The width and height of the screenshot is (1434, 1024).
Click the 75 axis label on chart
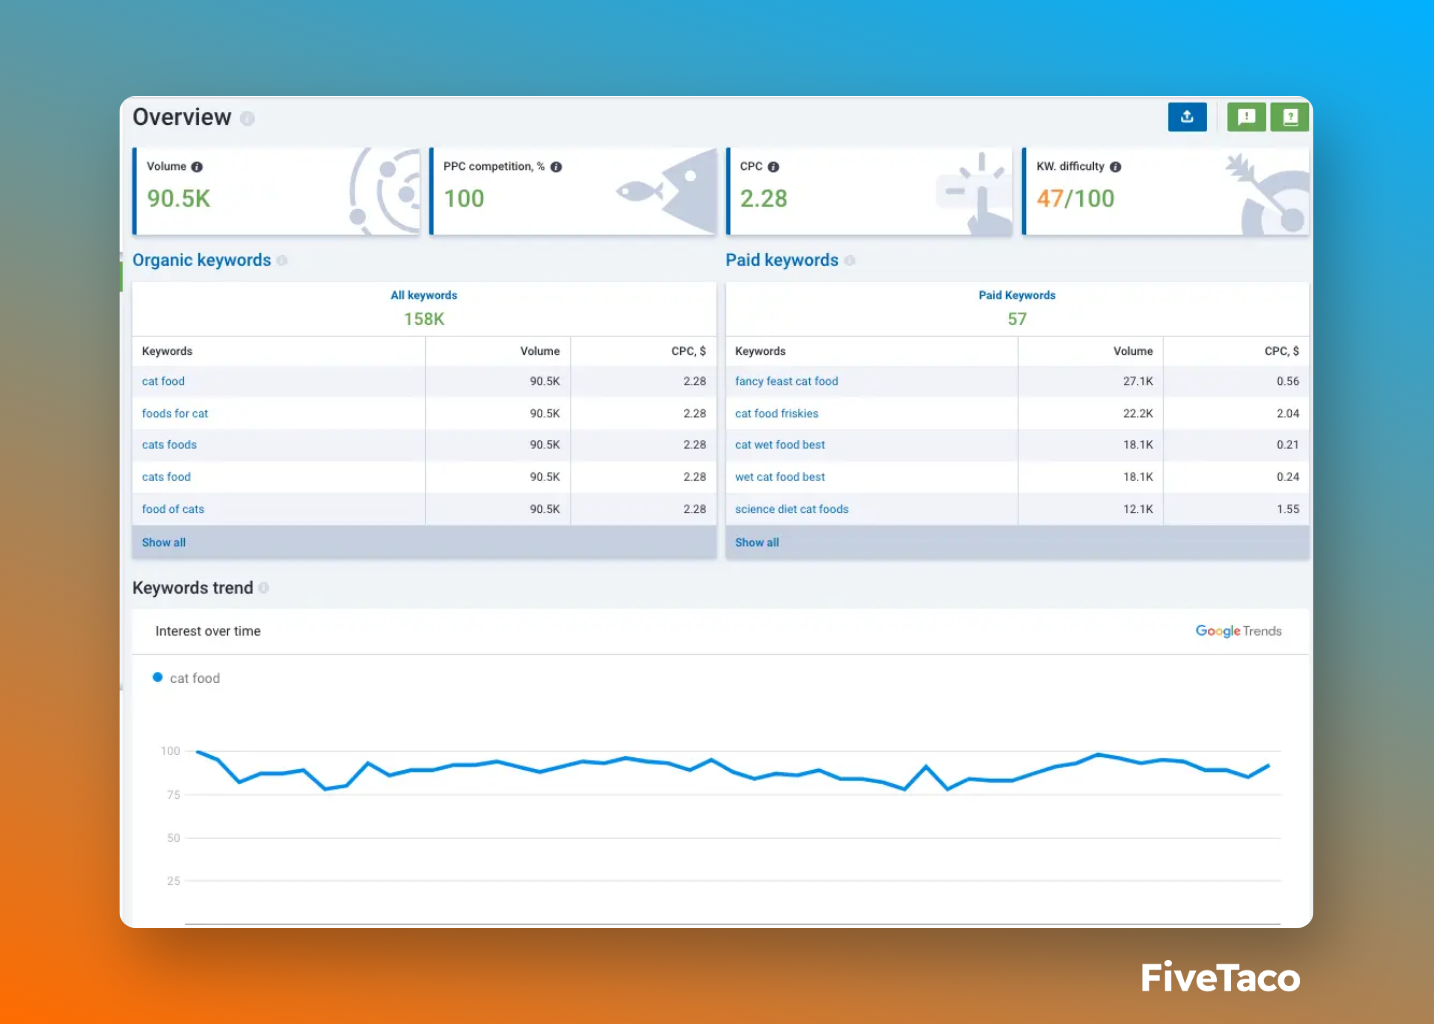174,795
